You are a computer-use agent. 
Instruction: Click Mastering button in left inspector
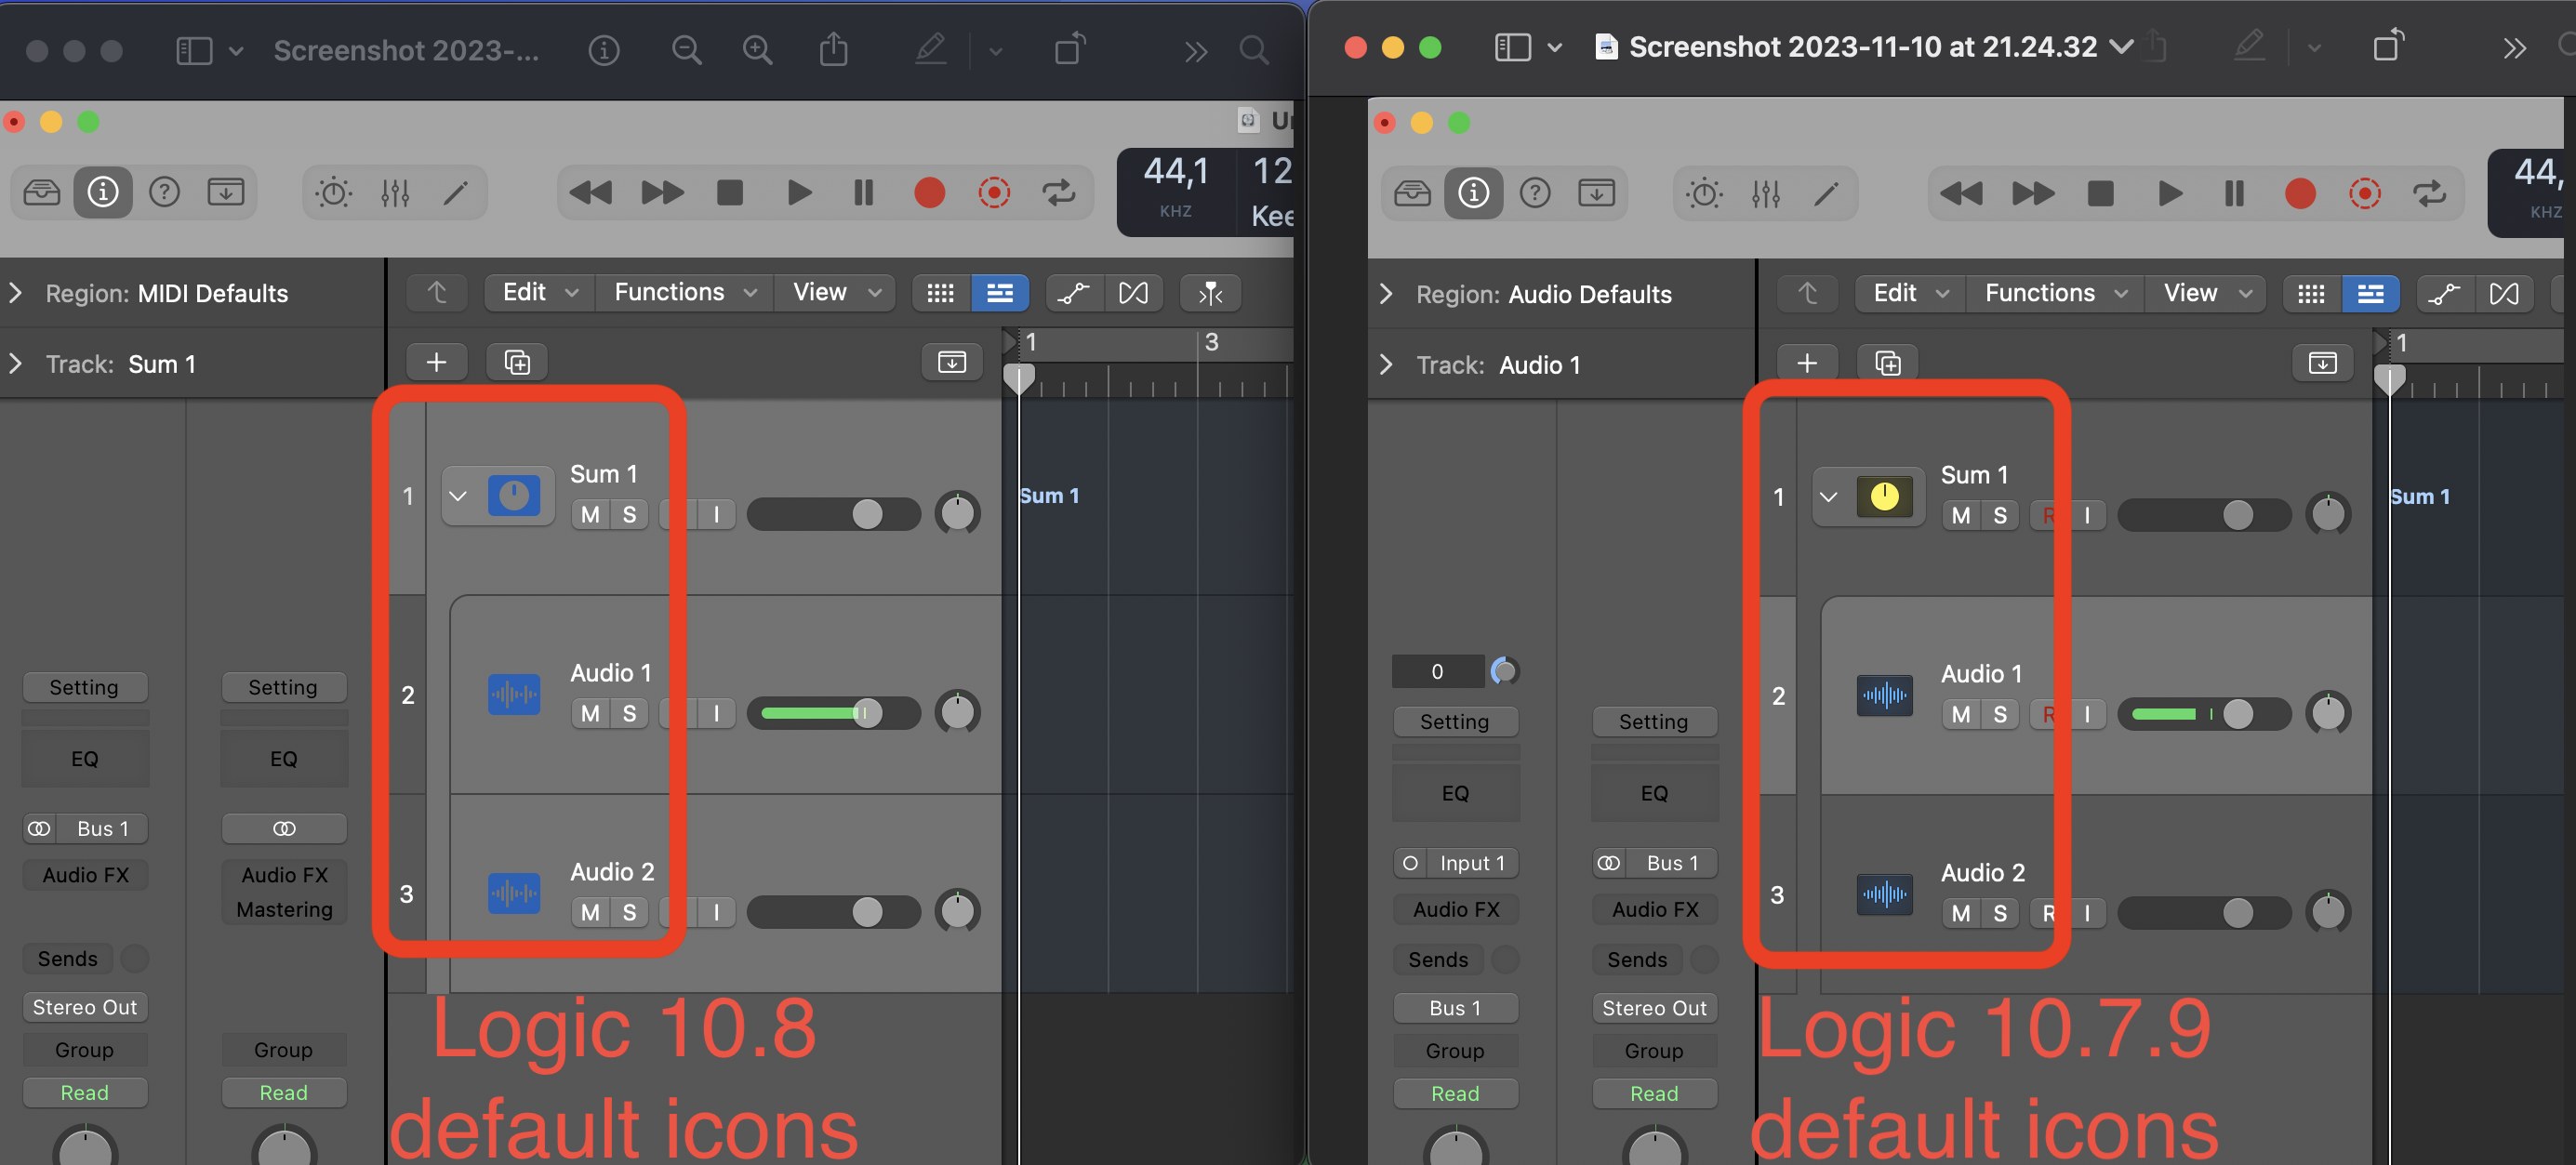click(x=284, y=910)
